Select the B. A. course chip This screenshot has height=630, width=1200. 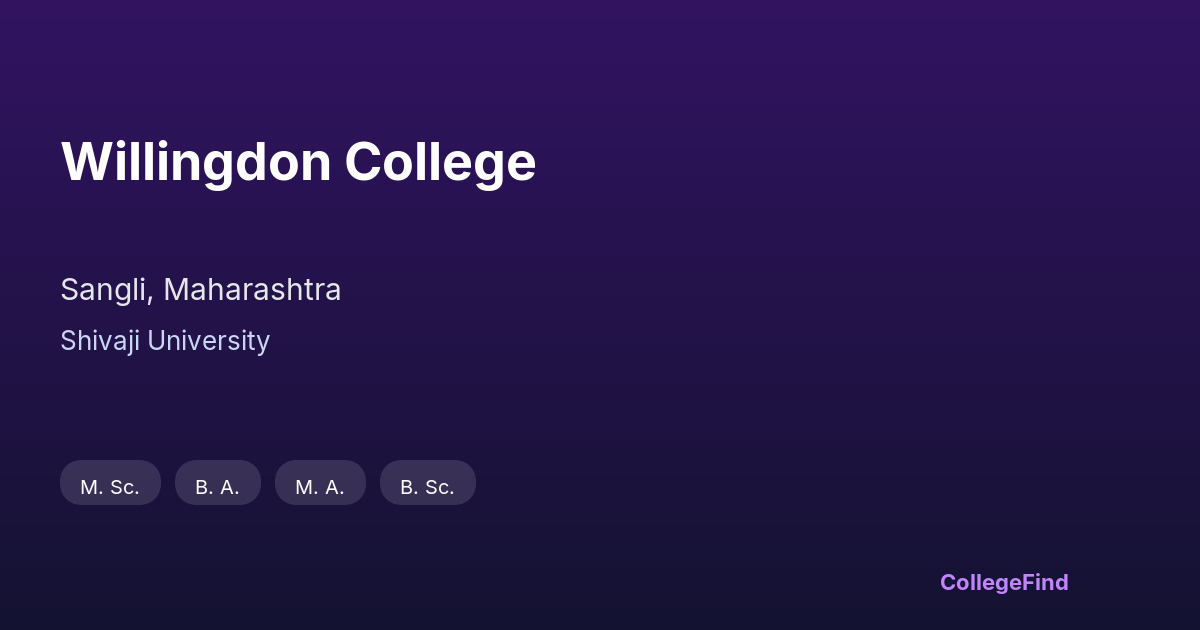(217, 487)
